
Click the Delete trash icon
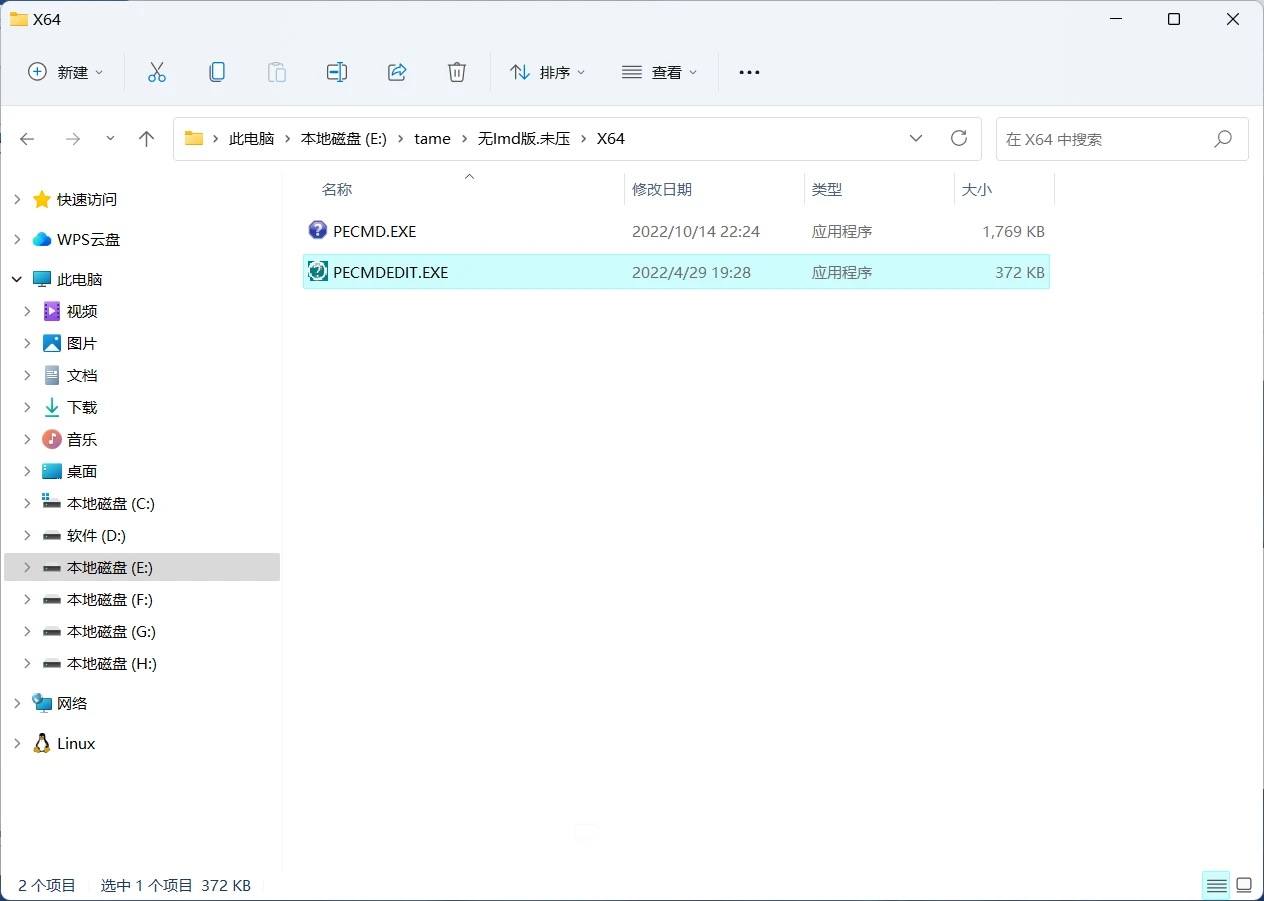pos(457,72)
